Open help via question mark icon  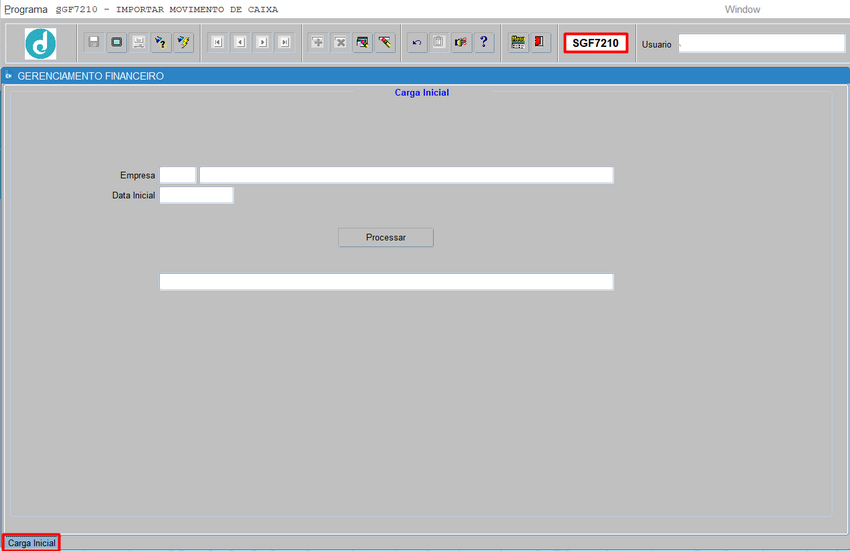(484, 42)
